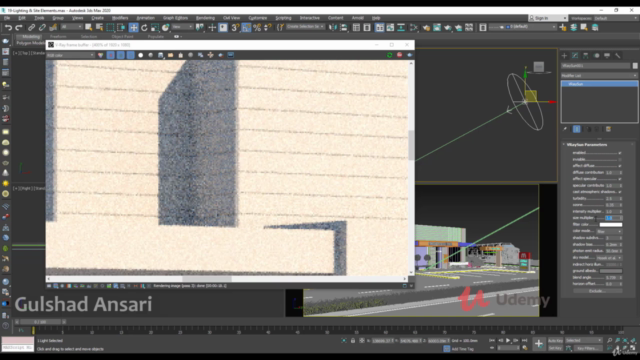
Task: Click the Pin Stack icon
Action: 565,129
